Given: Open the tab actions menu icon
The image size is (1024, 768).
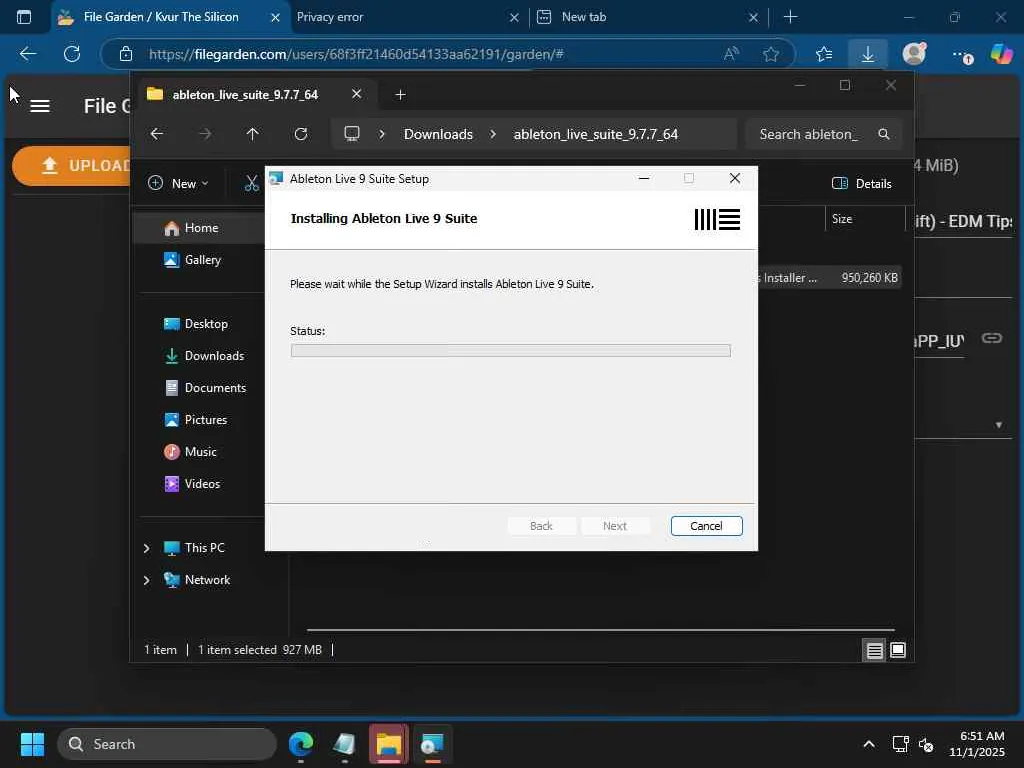Looking at the screenshot, I should point(24,17).
